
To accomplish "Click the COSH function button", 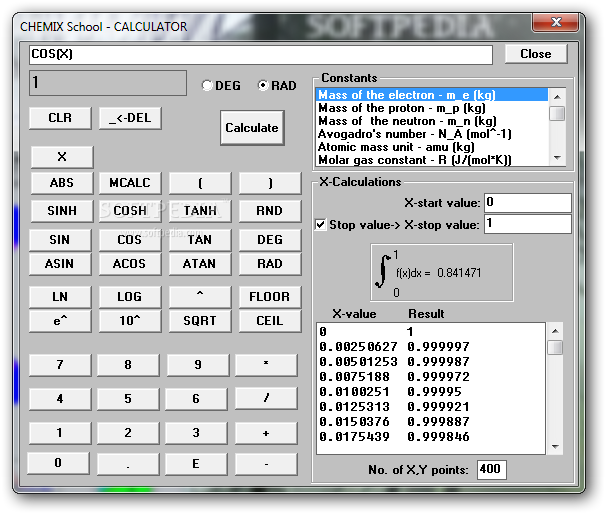I will coord(130,211).
